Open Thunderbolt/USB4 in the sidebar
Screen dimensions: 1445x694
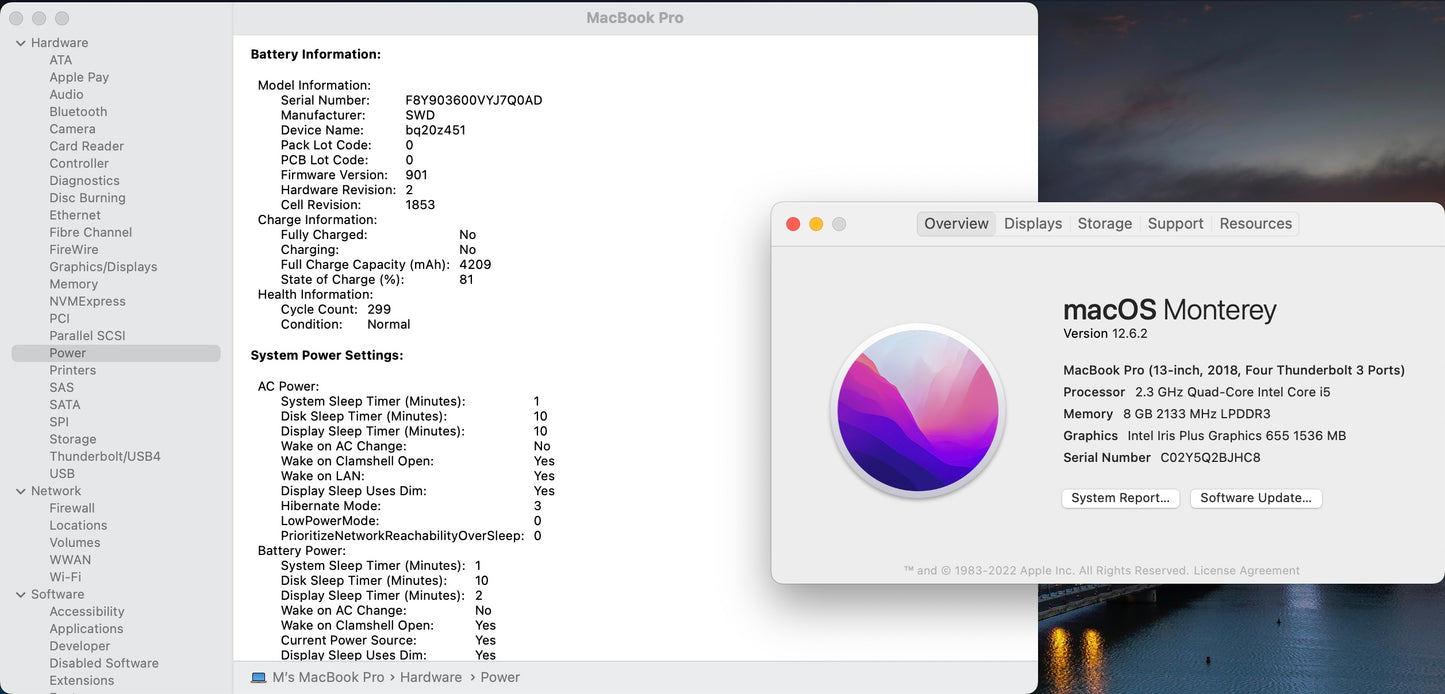click(x=105, y=456)
